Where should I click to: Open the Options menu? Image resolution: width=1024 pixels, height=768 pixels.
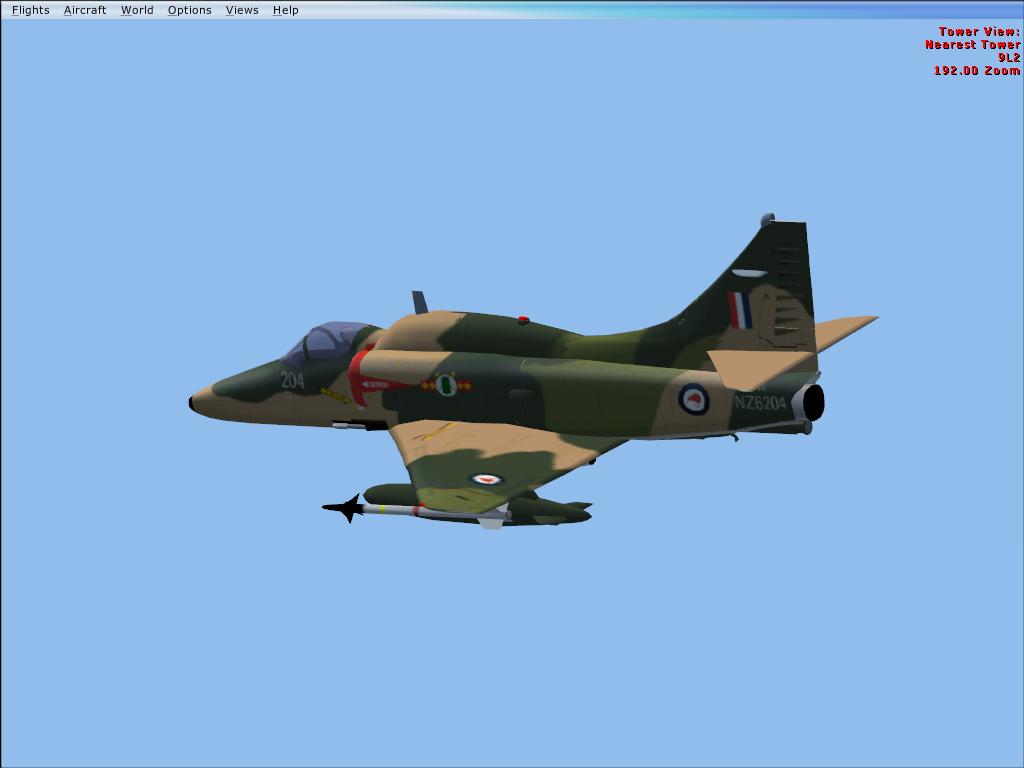[189, 10]
